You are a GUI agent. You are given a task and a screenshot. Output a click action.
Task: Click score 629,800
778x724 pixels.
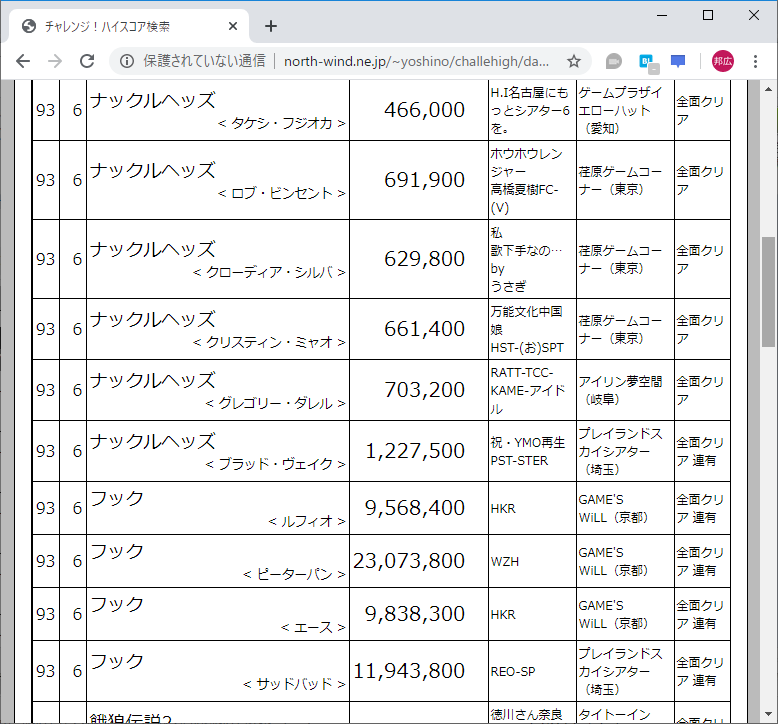[424, 259]
